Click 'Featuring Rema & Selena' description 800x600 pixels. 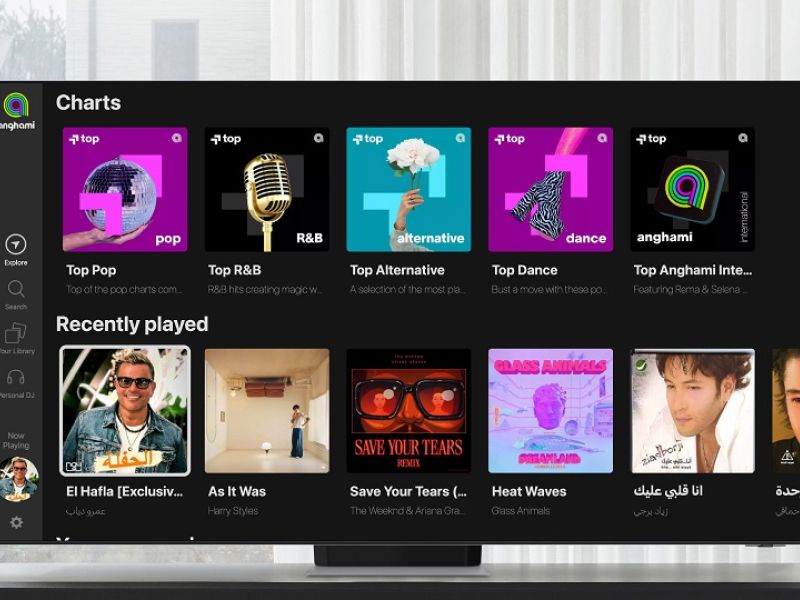tap(691, 289)
